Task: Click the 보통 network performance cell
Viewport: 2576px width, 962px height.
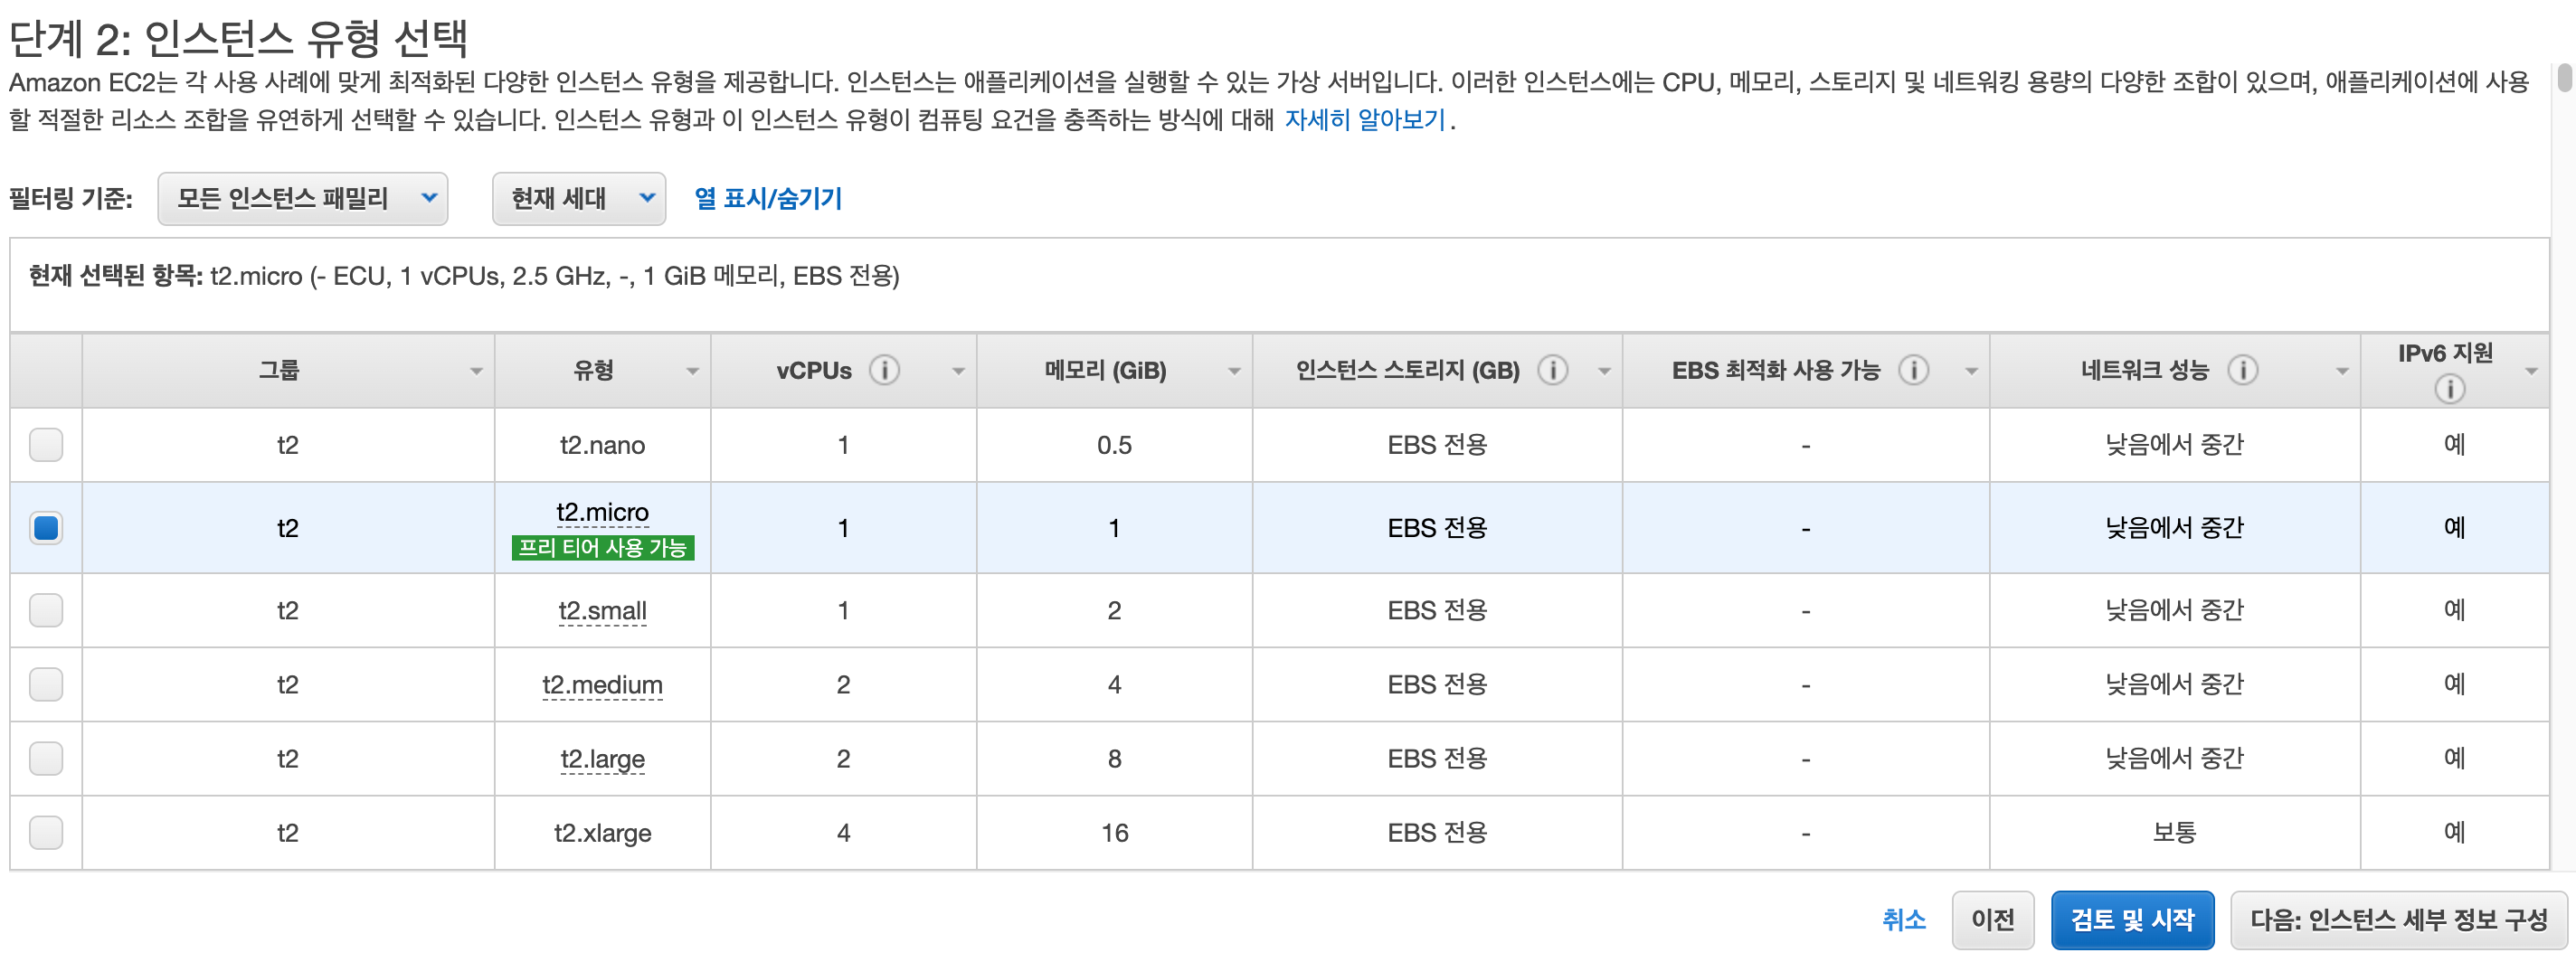Action: [x=2174, y=833]
